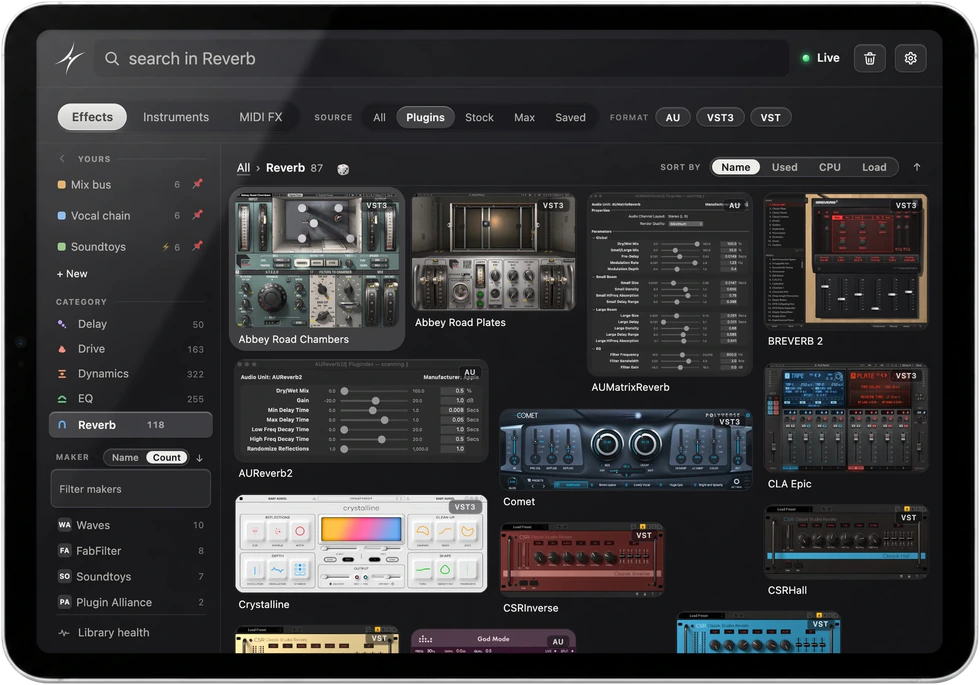Click the Drive category flame icon
The image size is (980, 685).
coord(62,349)
